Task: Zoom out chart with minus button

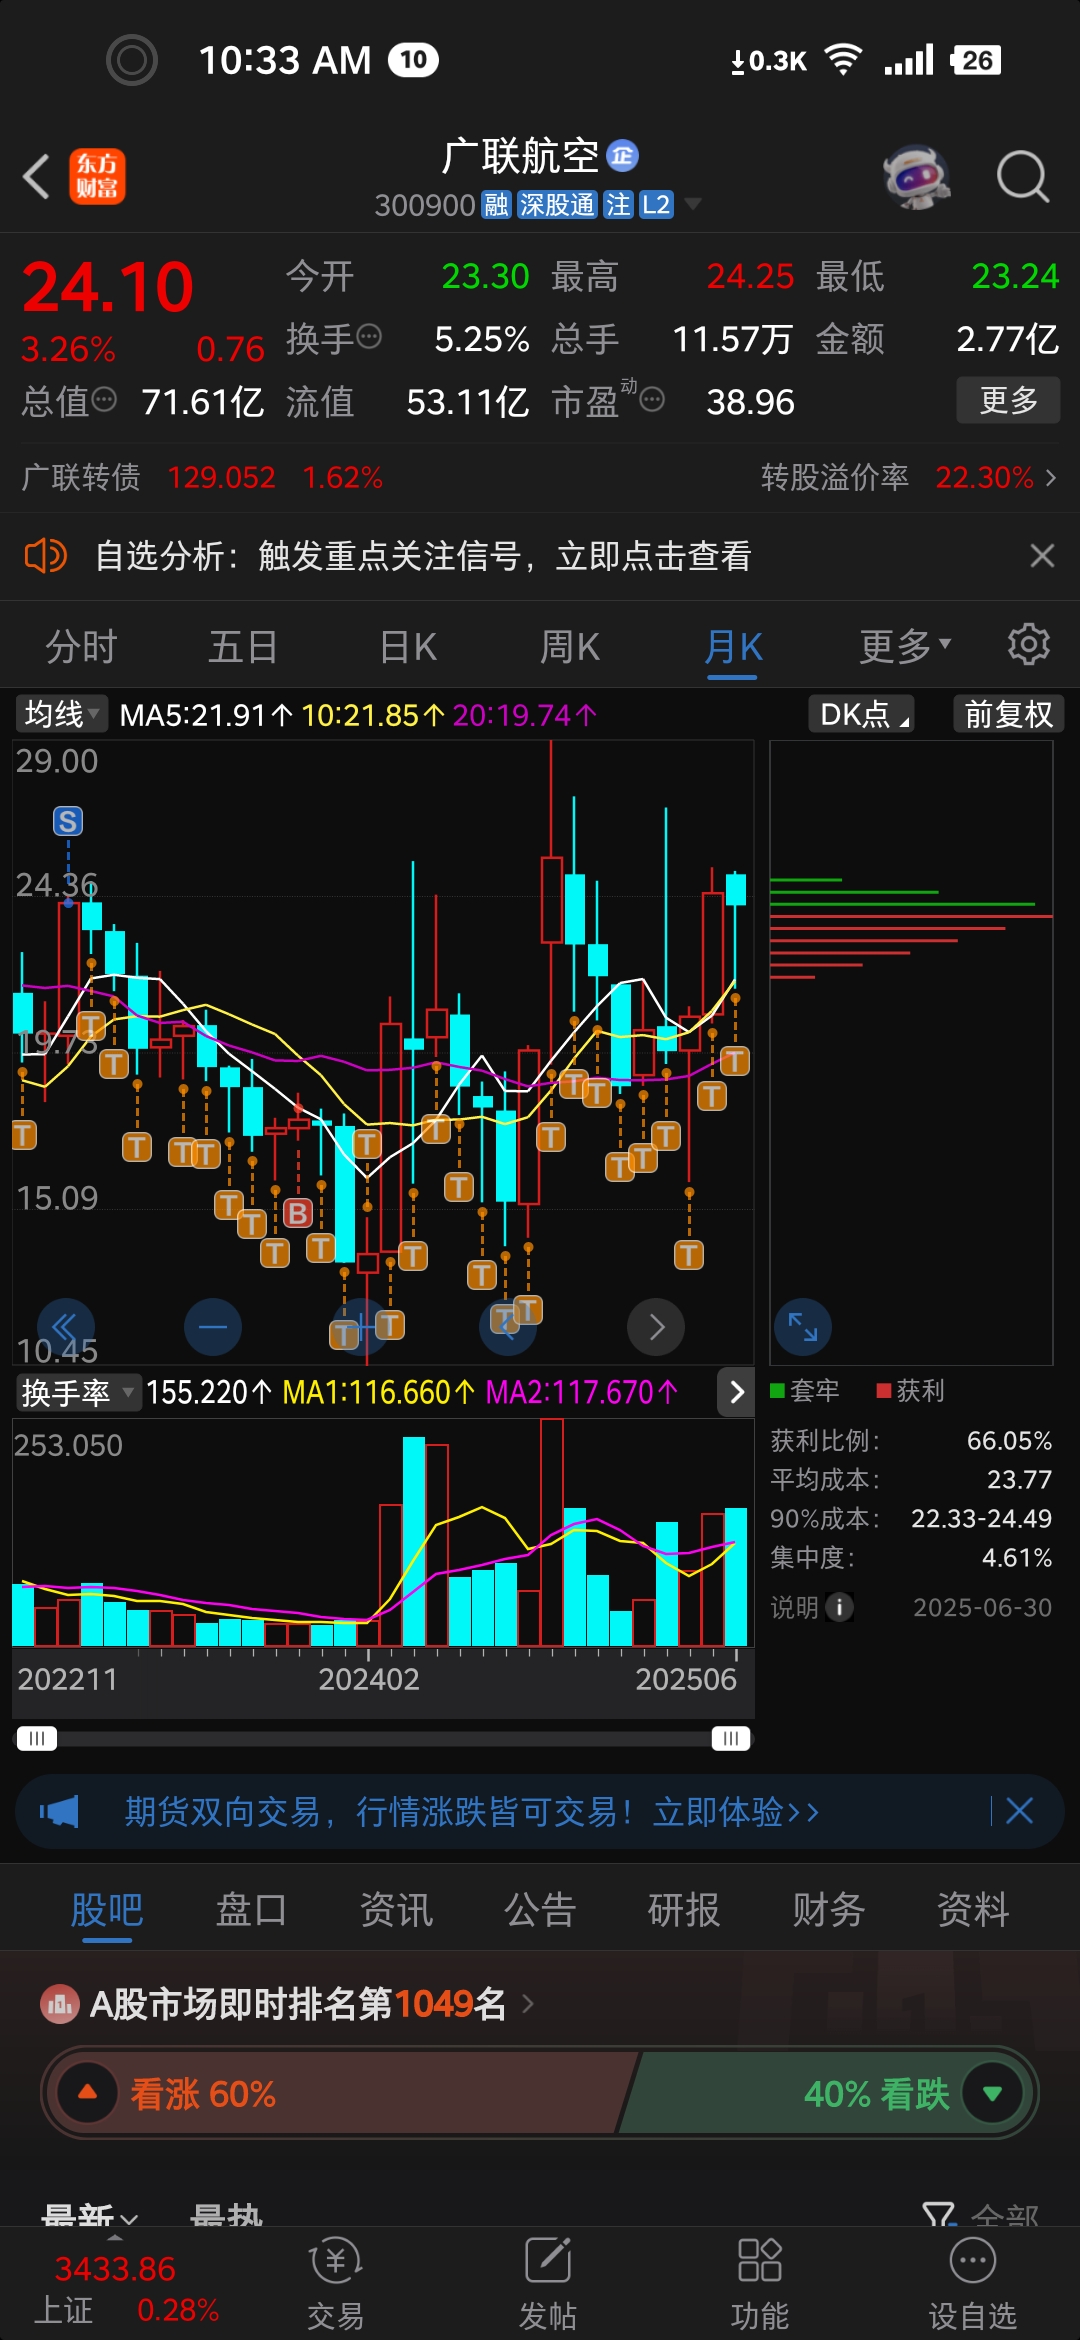Action: coord(213,1327)
